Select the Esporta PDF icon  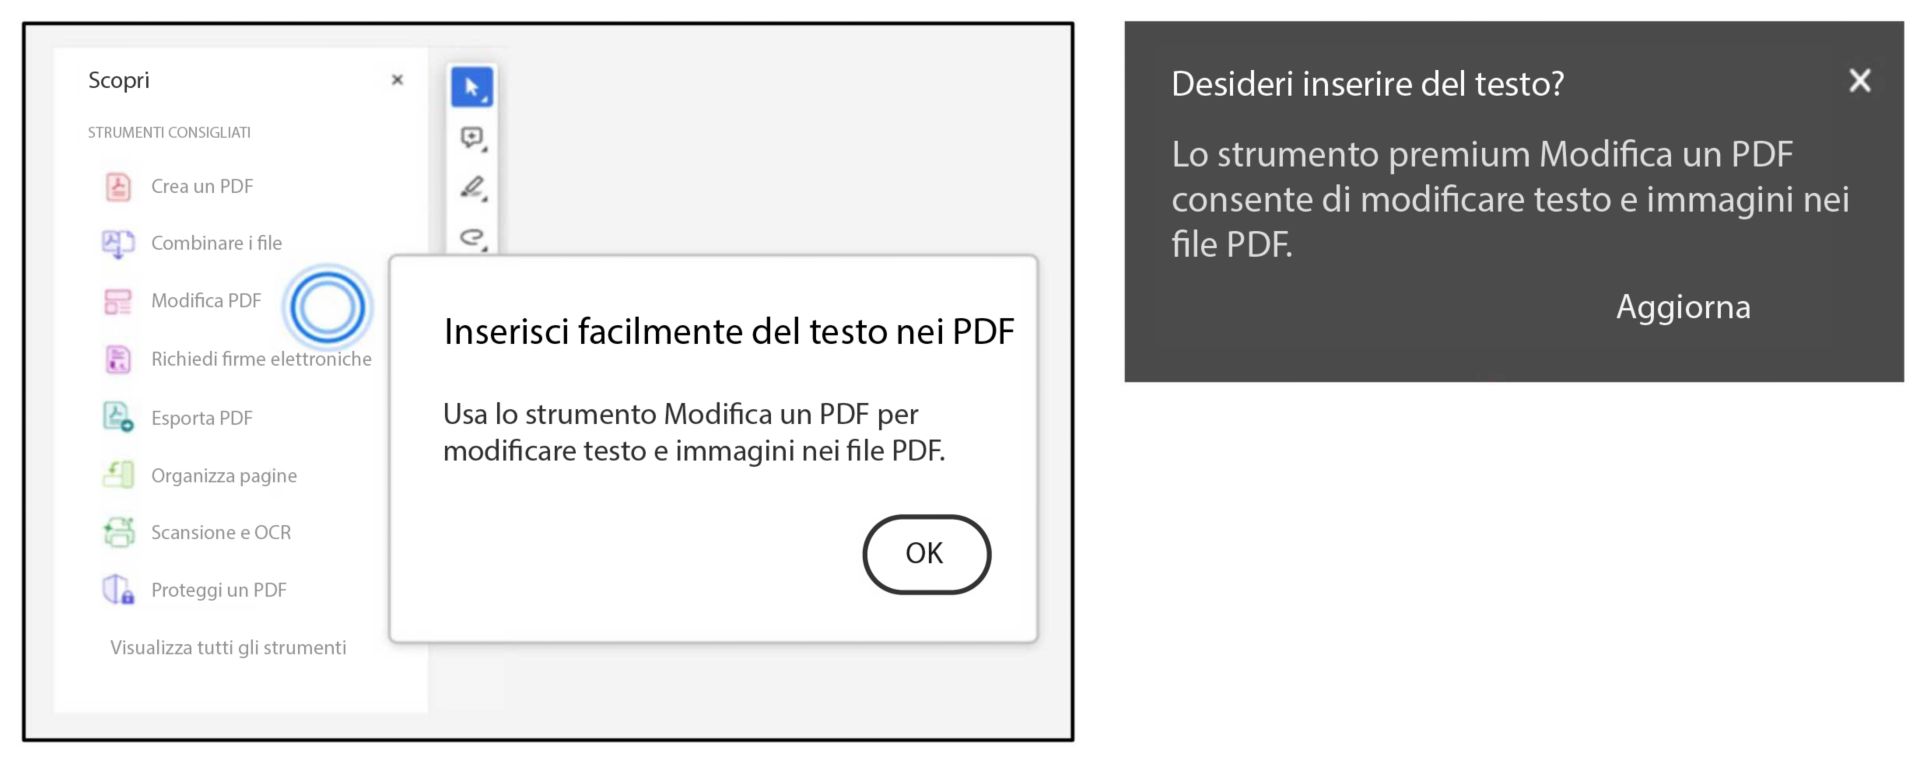pos(118,417)
